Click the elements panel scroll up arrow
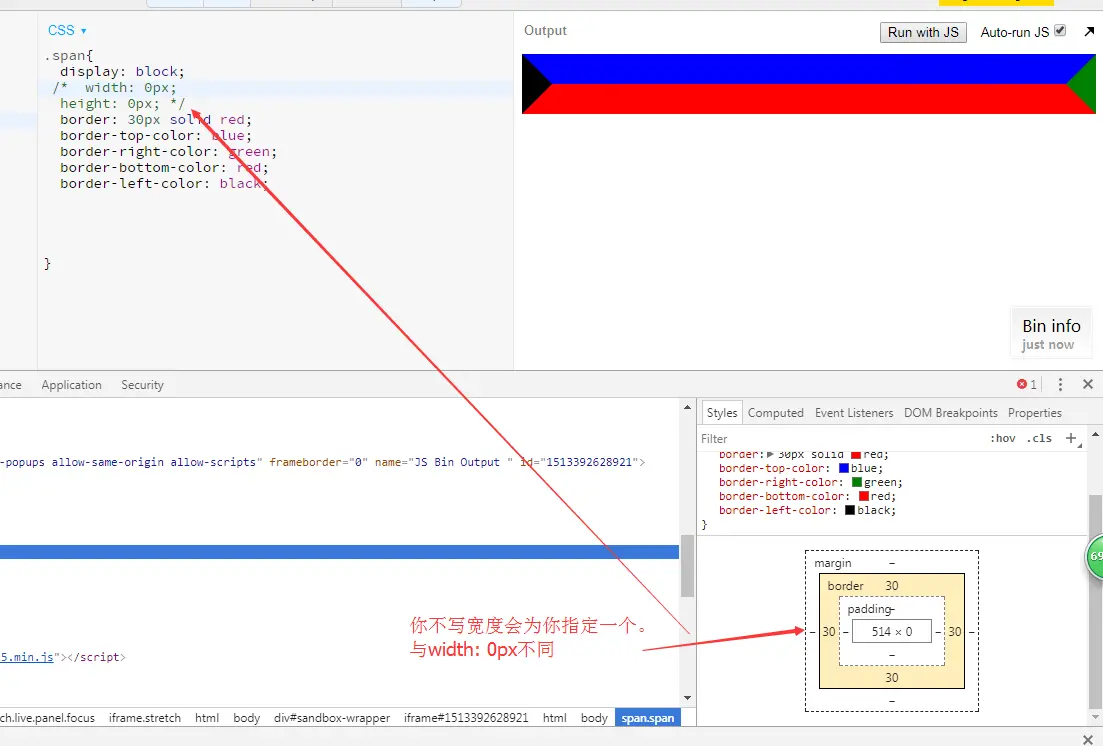The height and width of the screenshot is (746, 1103). [x=687, y=407]
